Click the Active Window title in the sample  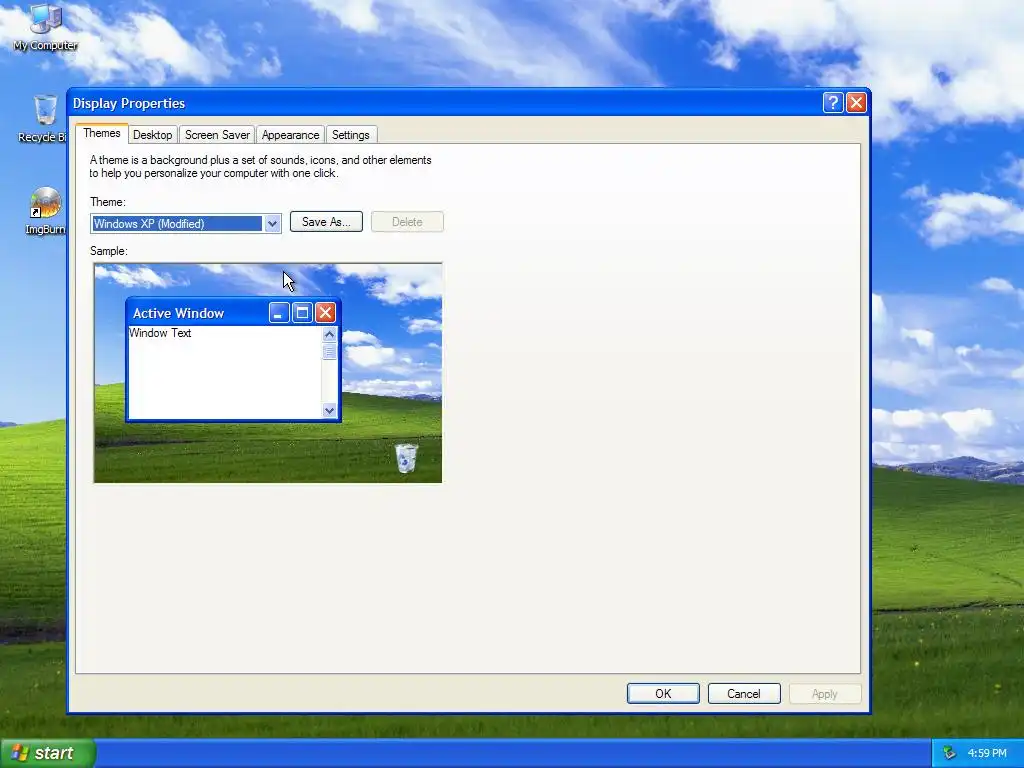click(178, 313)
